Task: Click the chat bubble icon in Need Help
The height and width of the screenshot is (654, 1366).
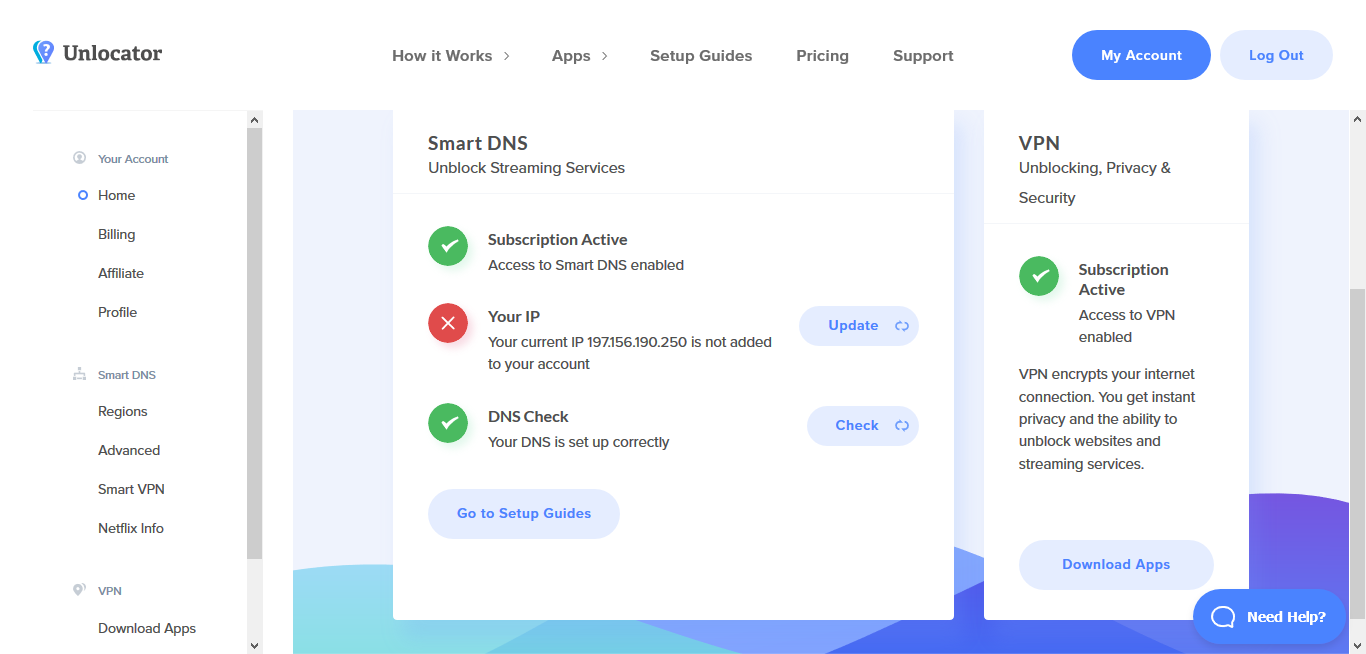Action: pos(1223,617)
